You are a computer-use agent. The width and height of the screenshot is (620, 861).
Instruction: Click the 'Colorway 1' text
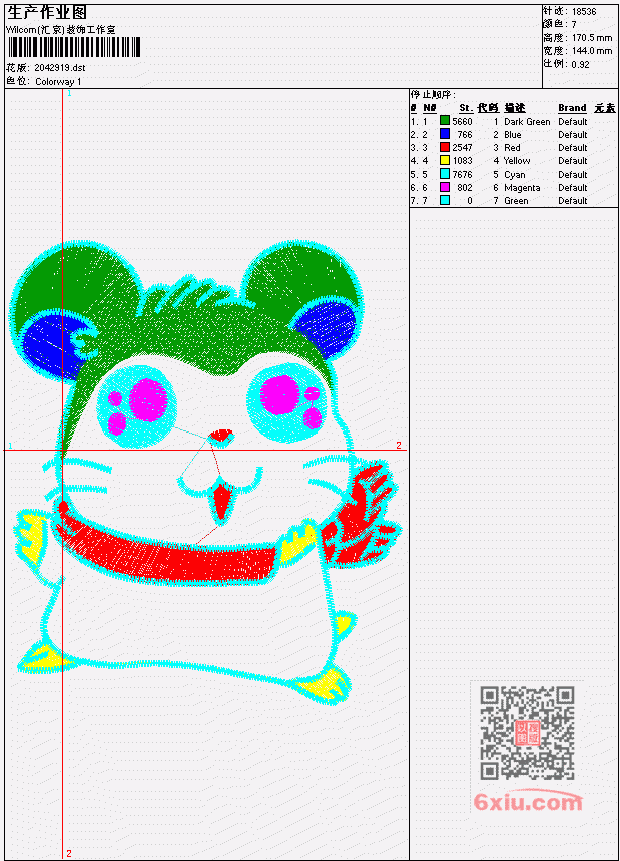tap(58, 81)
